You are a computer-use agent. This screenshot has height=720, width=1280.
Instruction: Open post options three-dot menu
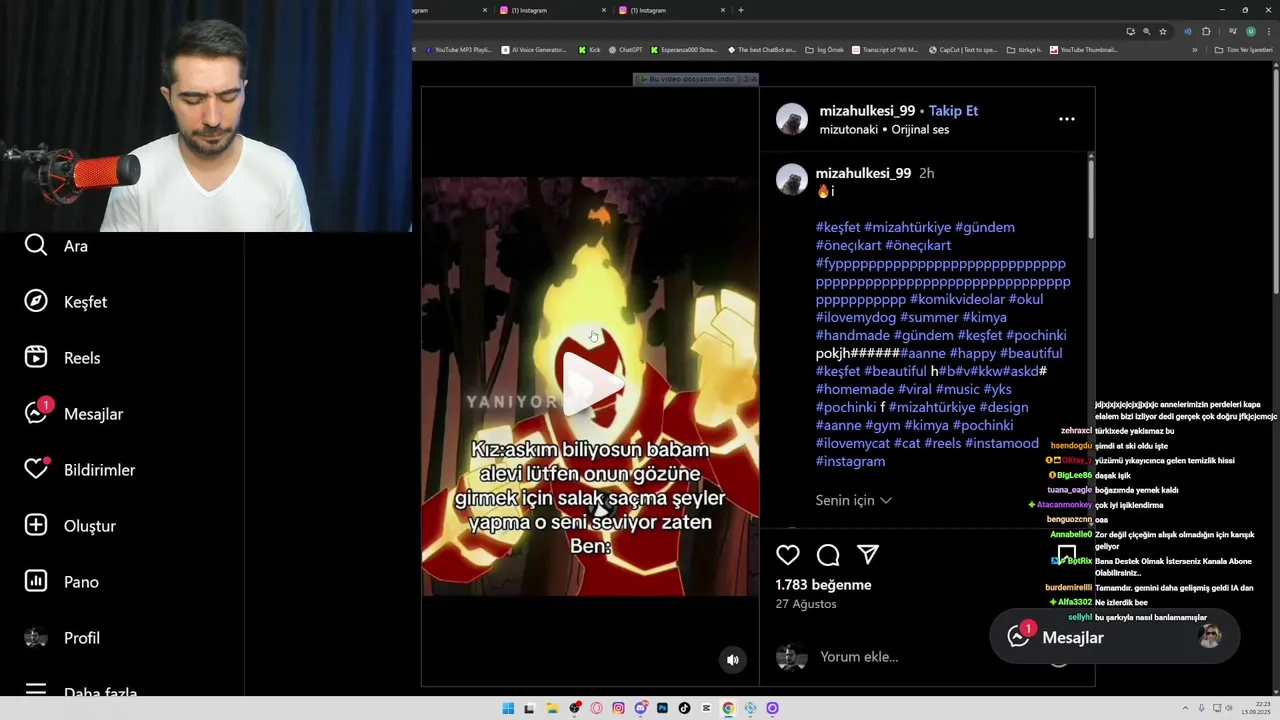pos(1067,119)
